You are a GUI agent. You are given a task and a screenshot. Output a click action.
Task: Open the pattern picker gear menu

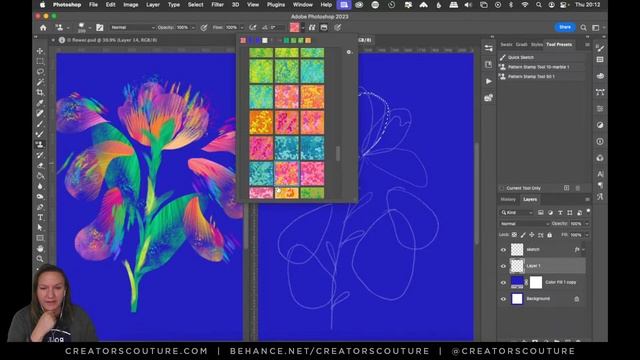coord(349,52)
